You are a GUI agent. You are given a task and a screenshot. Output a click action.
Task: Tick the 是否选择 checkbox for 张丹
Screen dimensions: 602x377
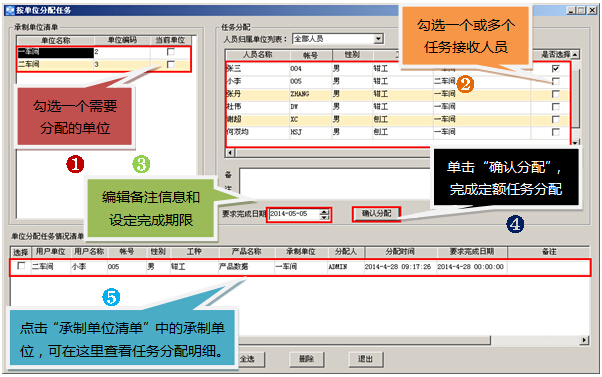[x=555, y=94]
